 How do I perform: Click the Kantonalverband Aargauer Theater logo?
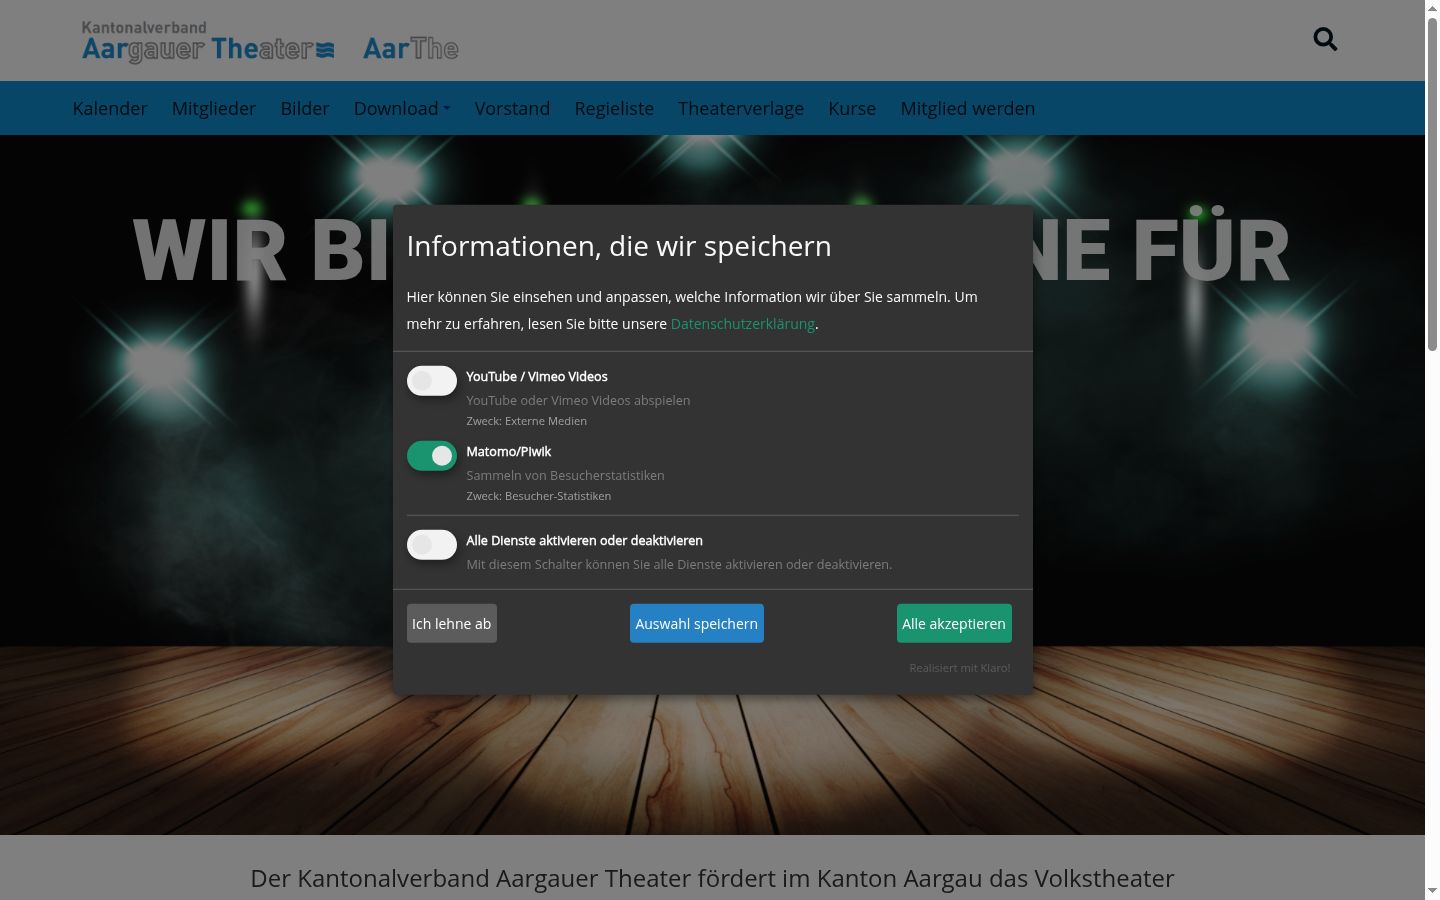208,42
